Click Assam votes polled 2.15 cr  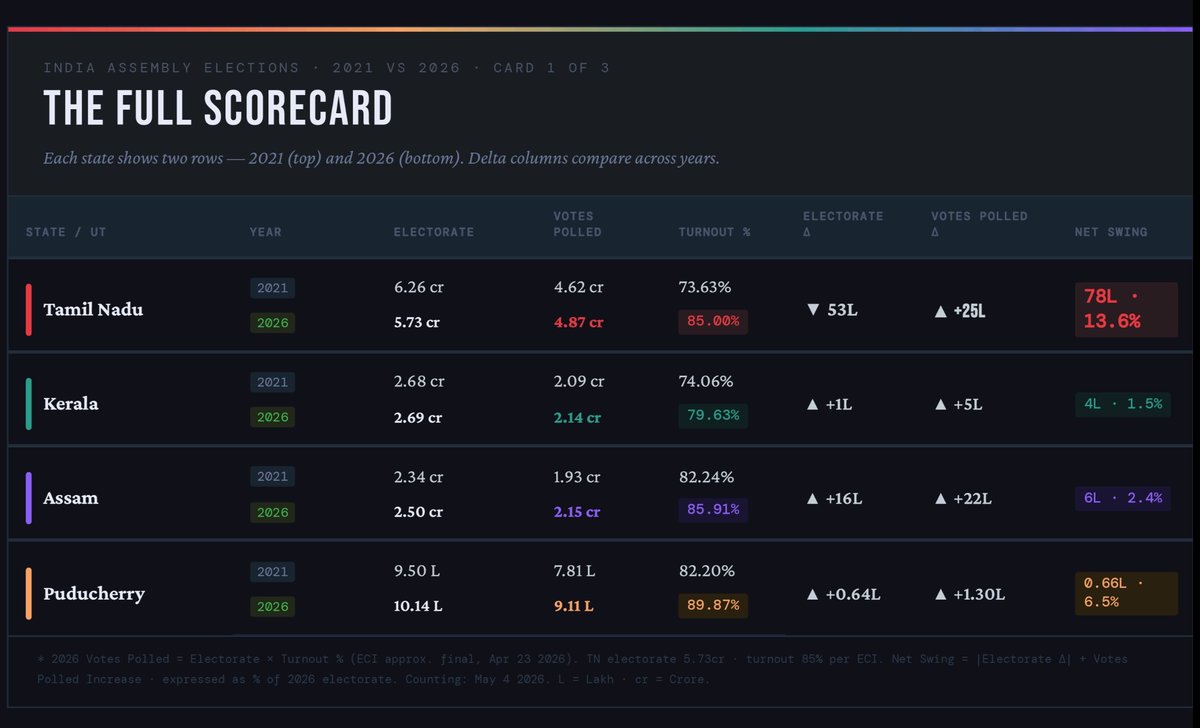coord(577,511)
